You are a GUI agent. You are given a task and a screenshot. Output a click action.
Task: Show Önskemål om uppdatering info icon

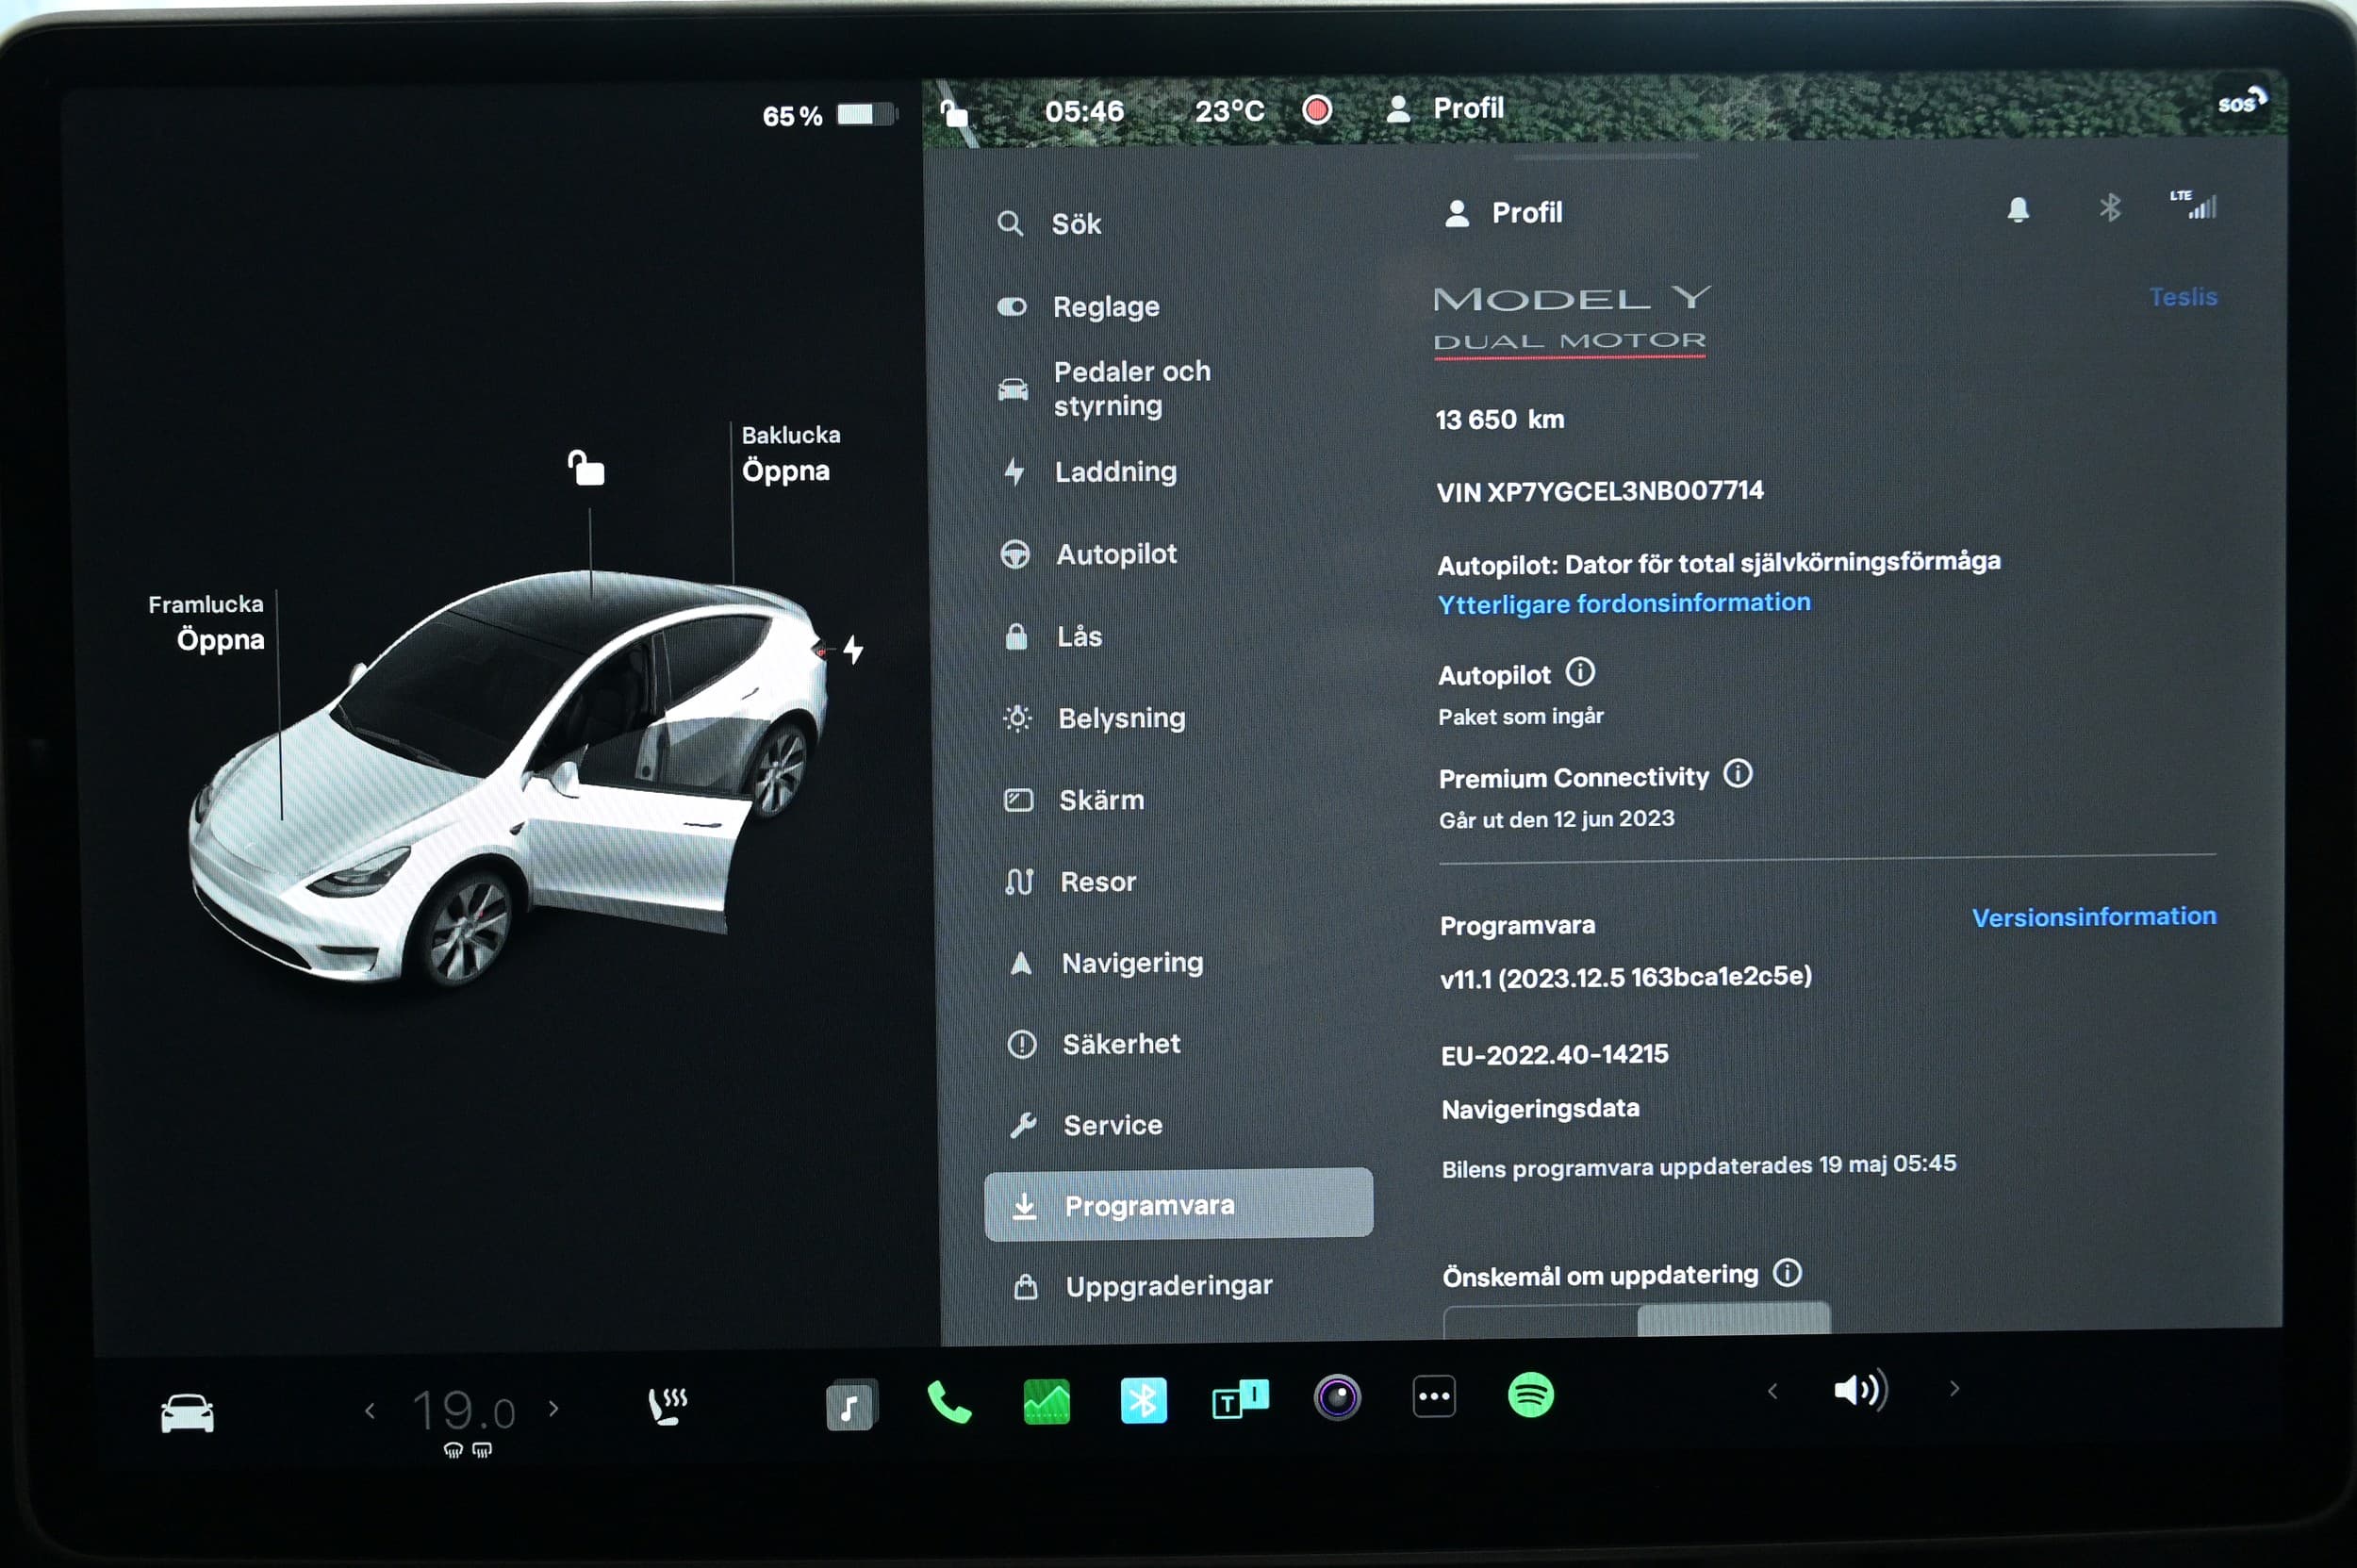pyautogui.click(x=1787, y=1273)
